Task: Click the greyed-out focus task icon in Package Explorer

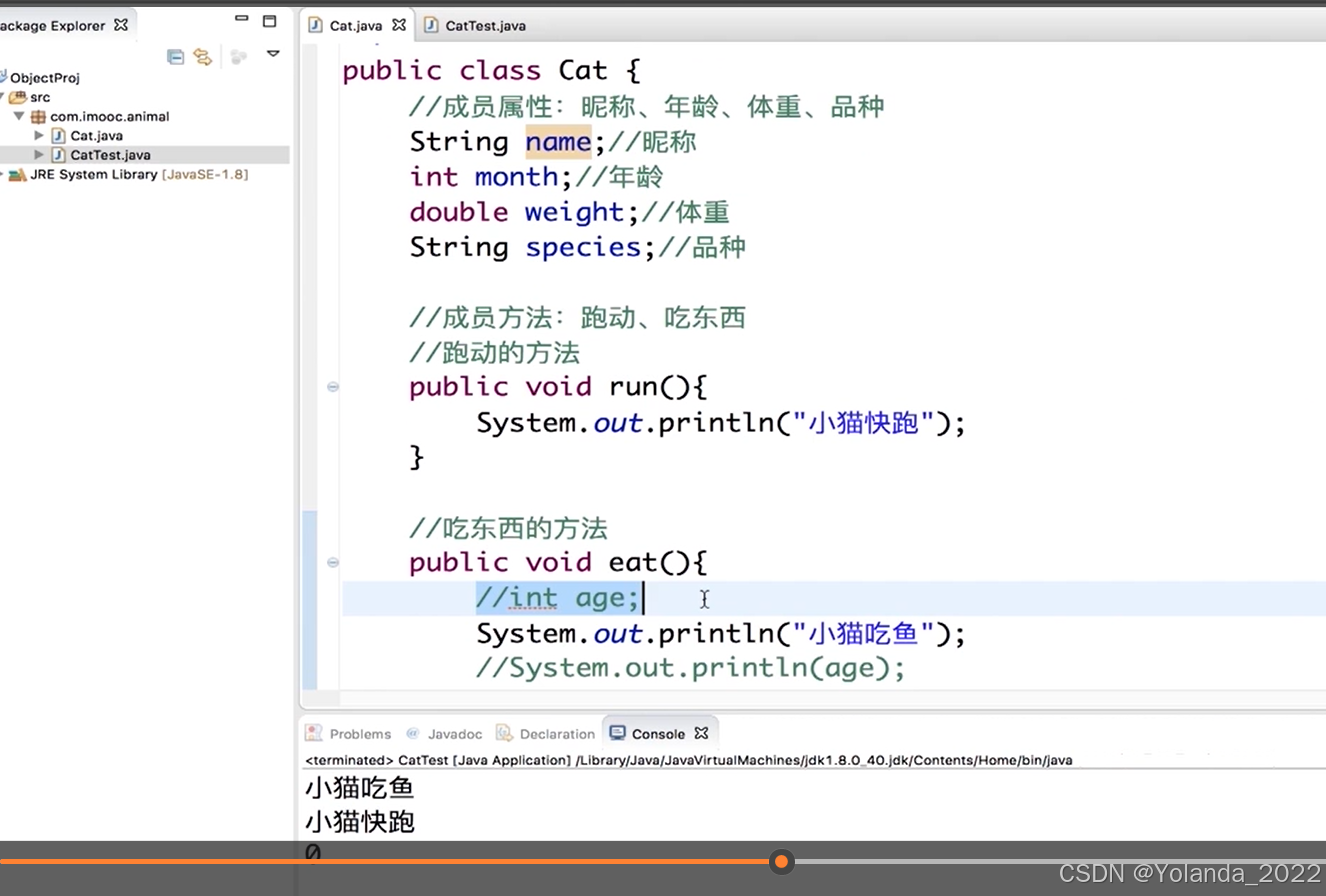Action: (x=238, y=57)
